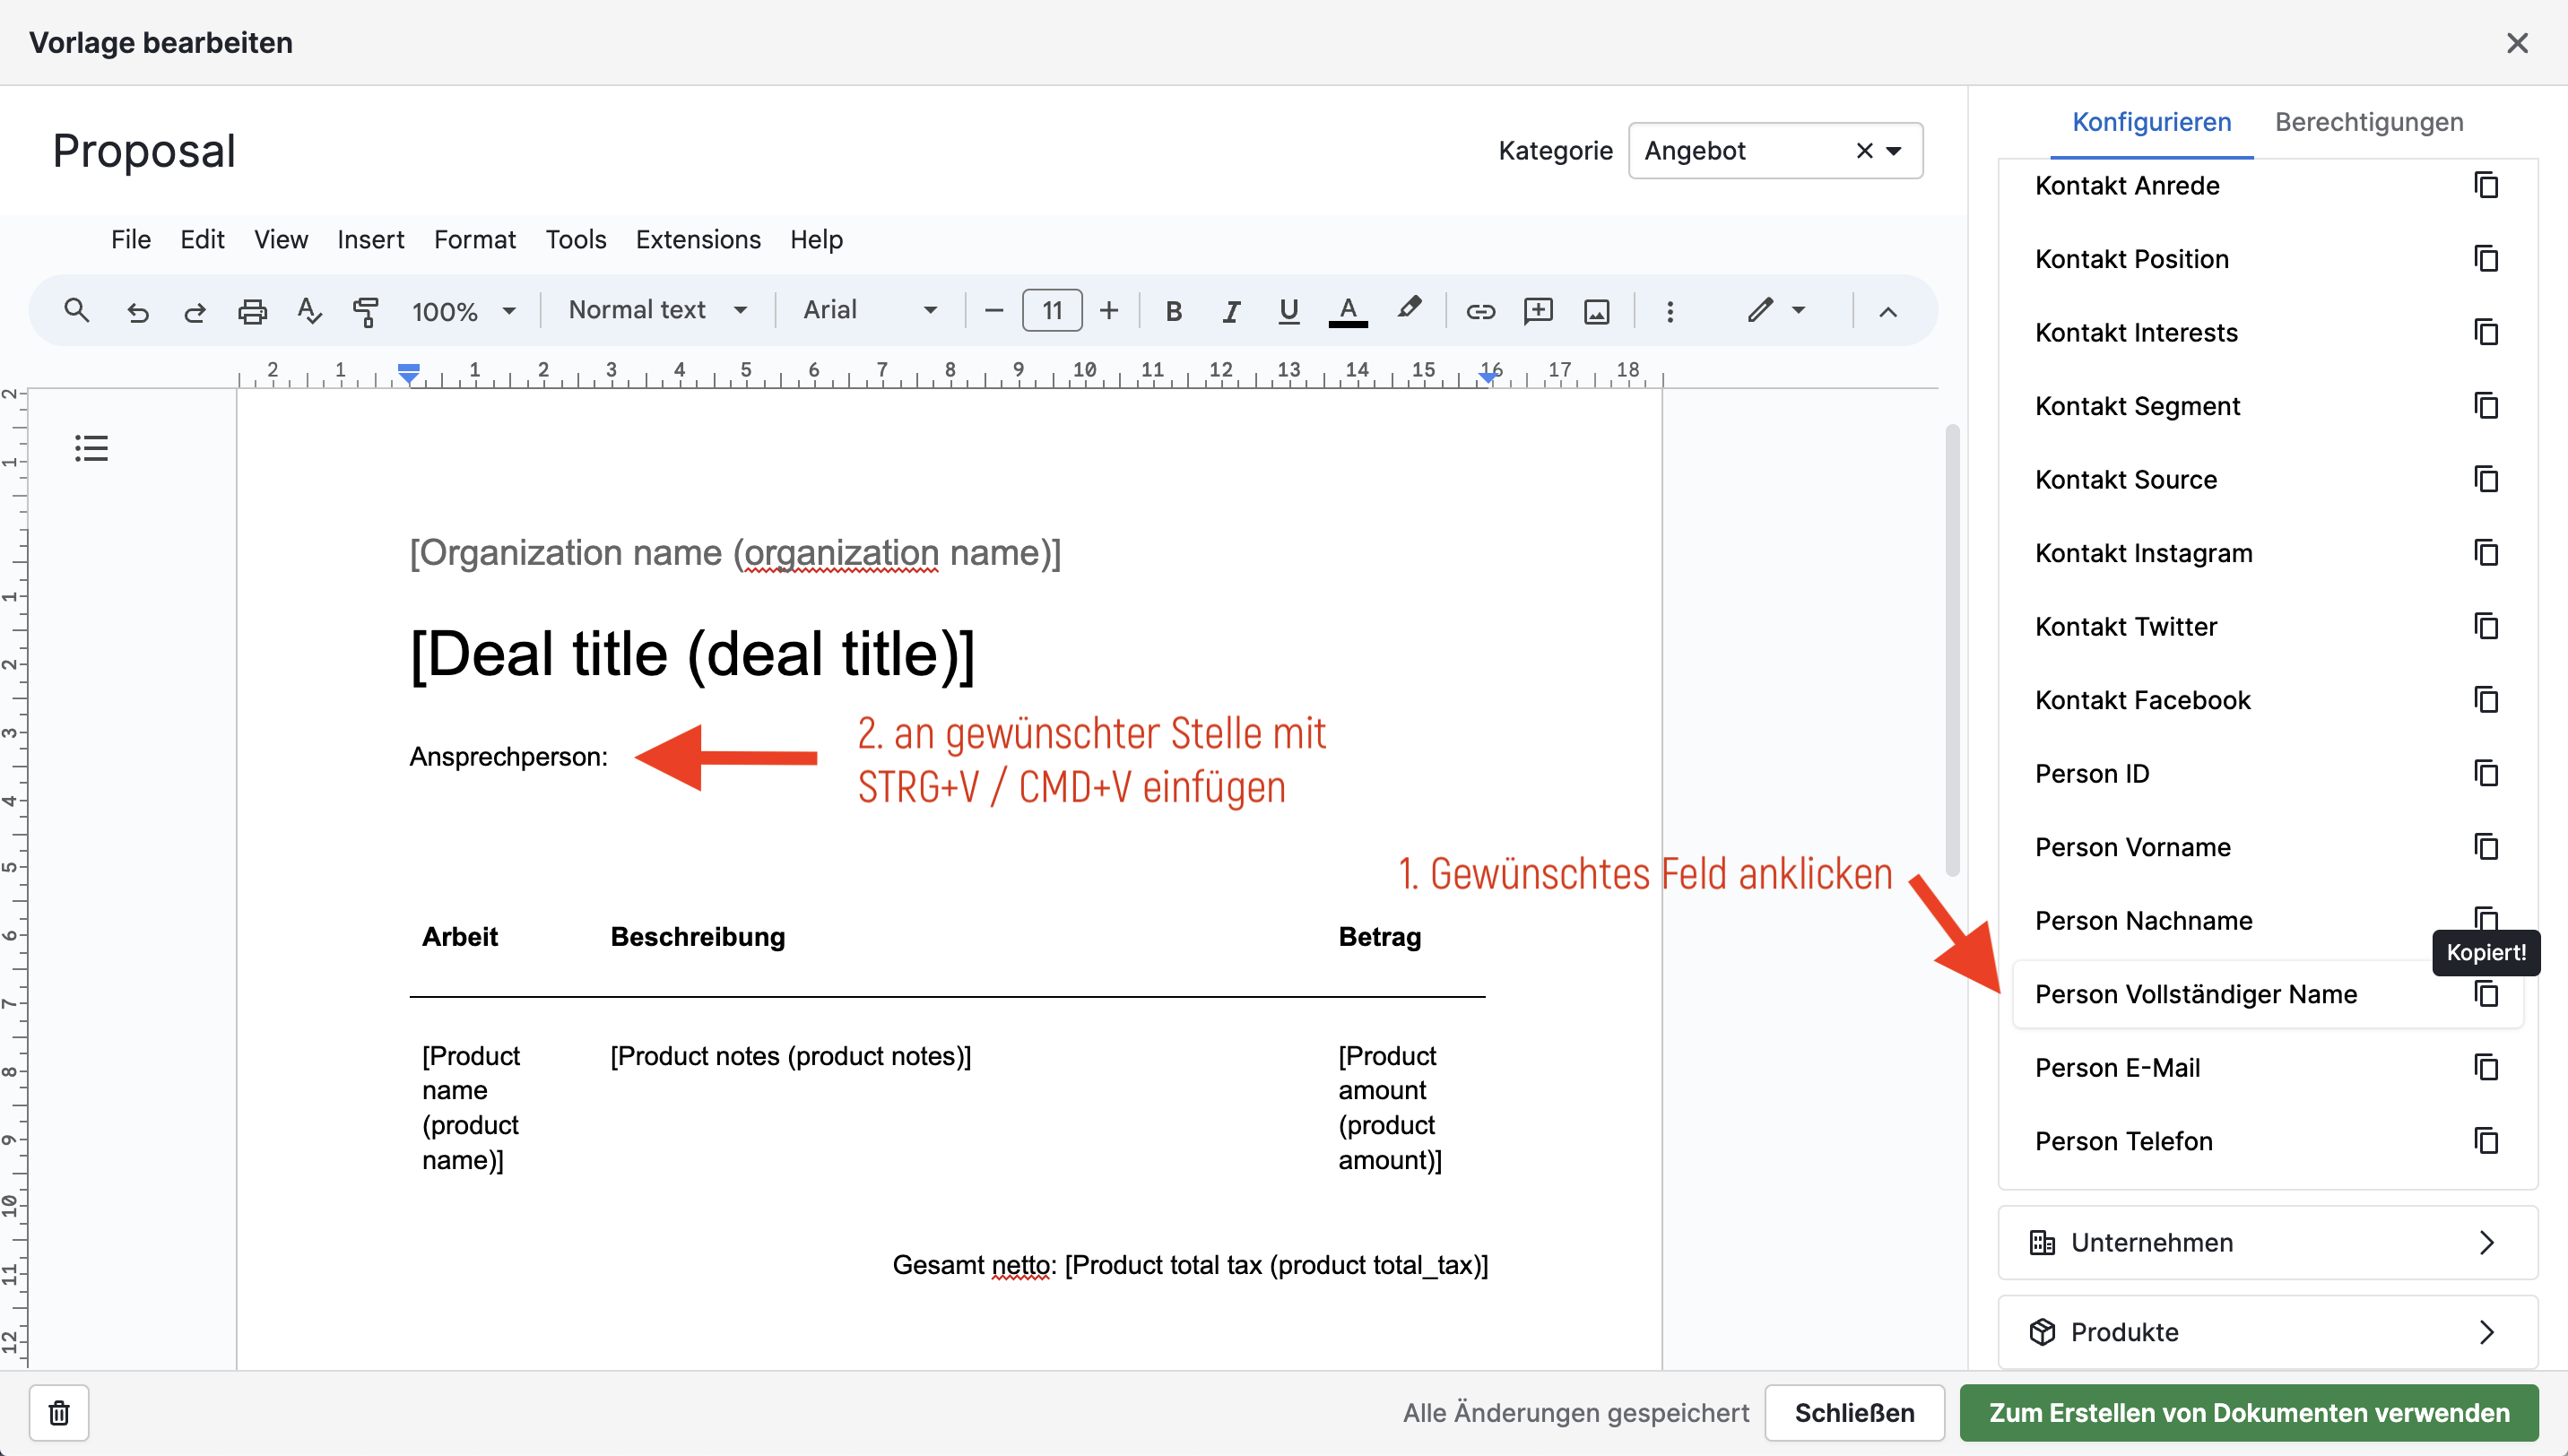Click the font size input field
Viewport: 2568px width, 1456px height.
coord(1051,311)
